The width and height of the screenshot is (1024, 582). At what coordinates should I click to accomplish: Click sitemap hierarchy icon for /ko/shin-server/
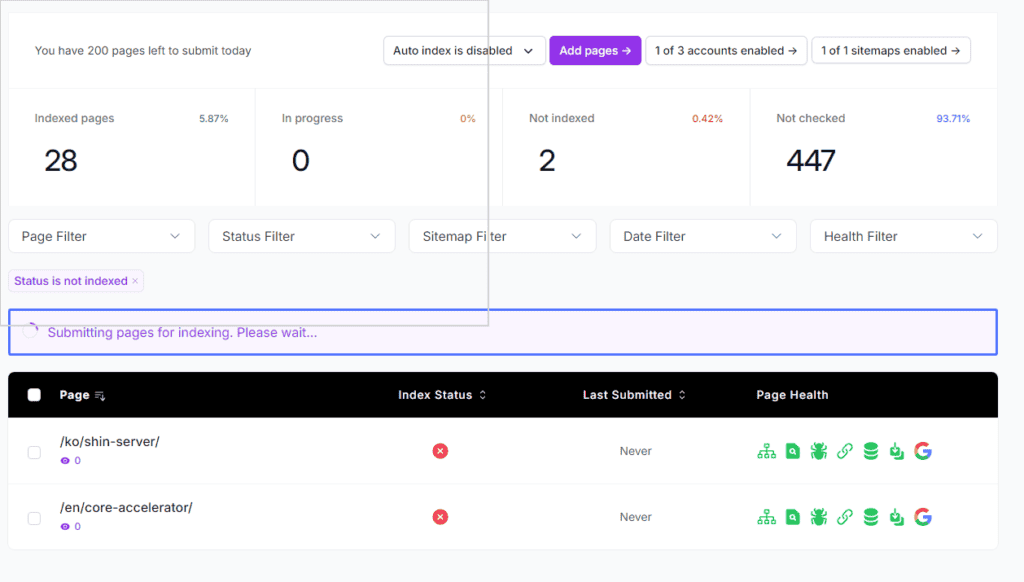point(766,451)
